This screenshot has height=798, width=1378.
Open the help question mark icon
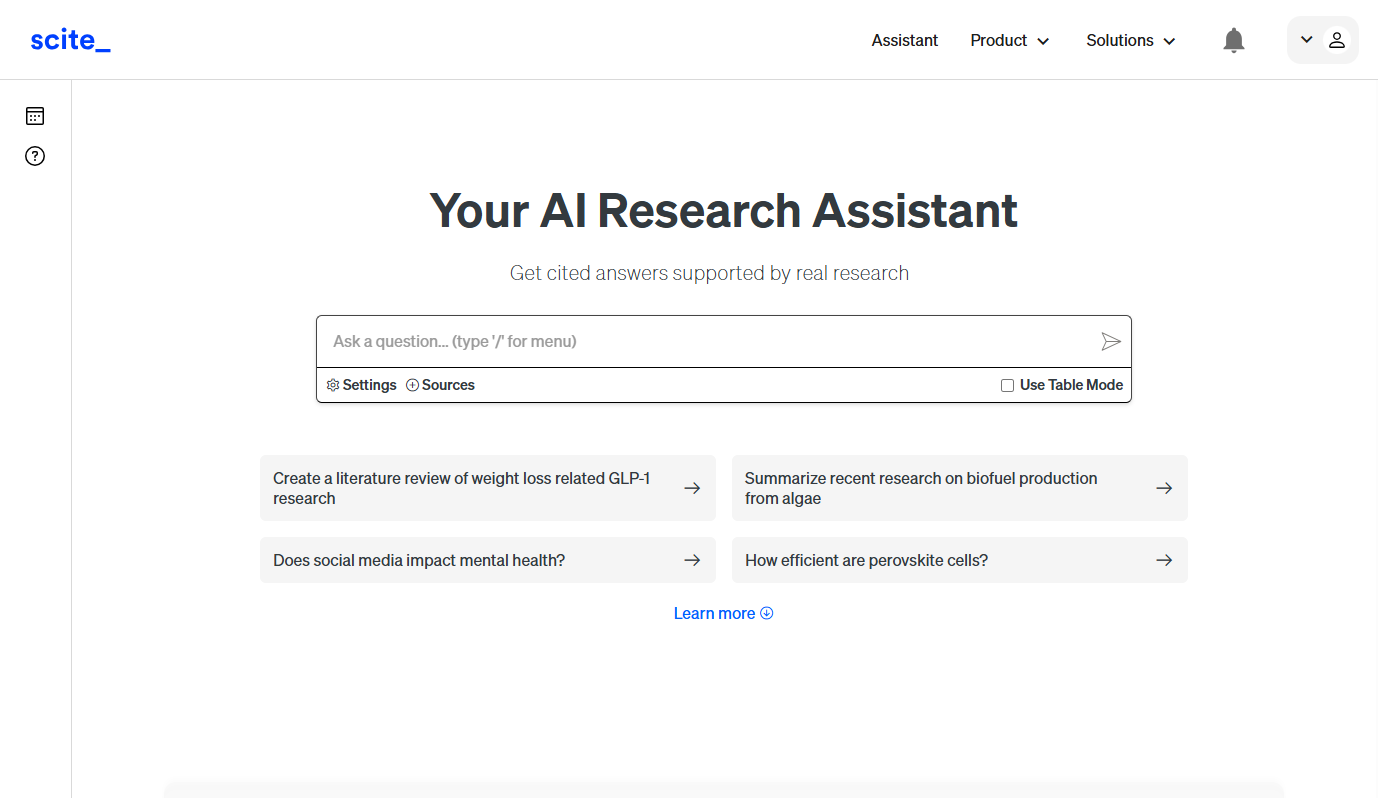pos(35,156)
